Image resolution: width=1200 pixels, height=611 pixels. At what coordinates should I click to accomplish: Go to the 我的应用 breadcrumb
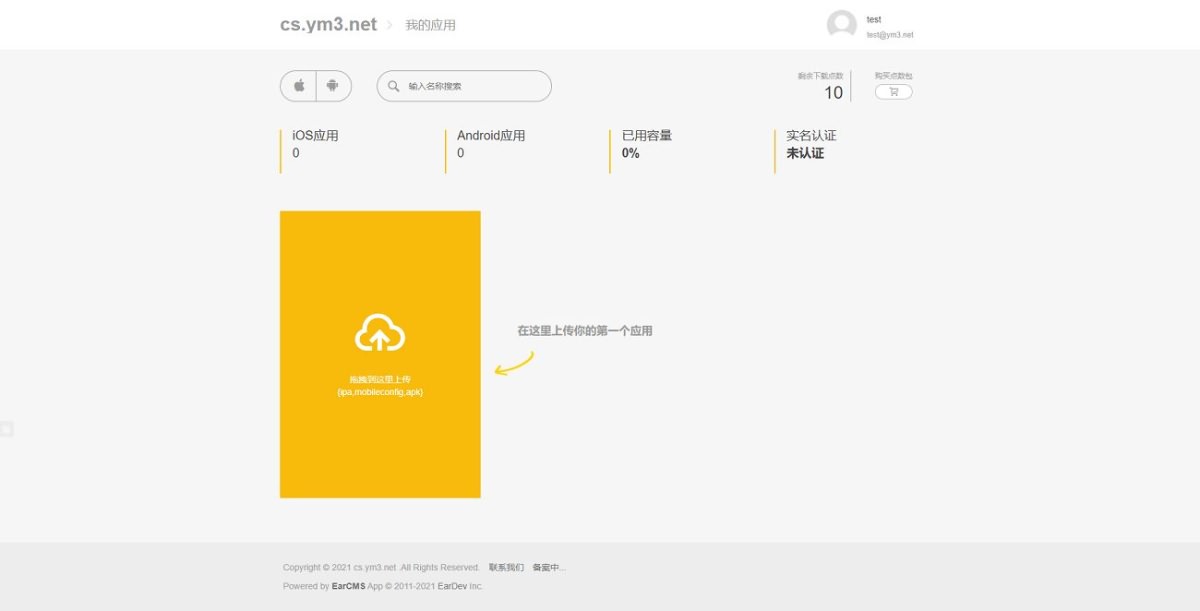point(430,25)
